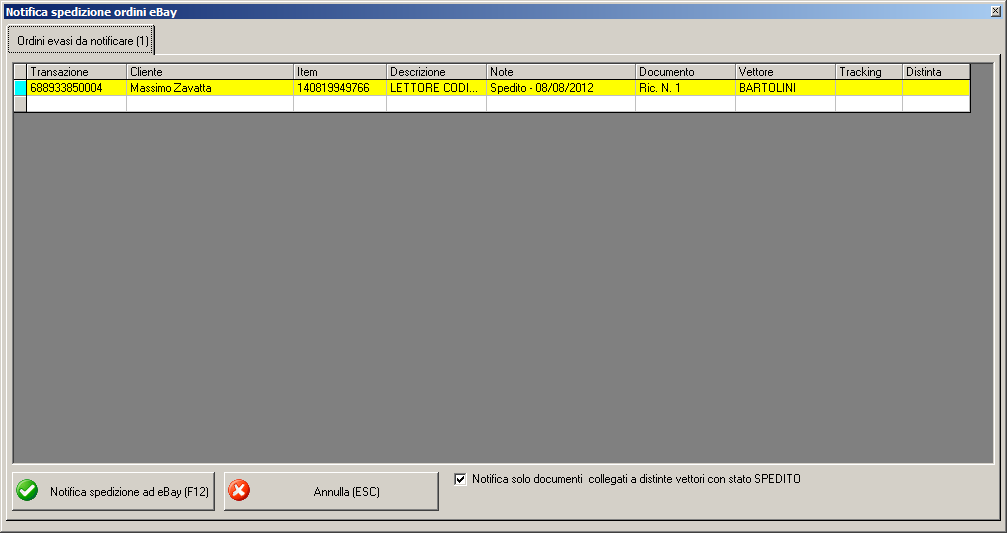
Task: Close the Notifica spedizione ordini eBay window
Action: tap(995, 11)
